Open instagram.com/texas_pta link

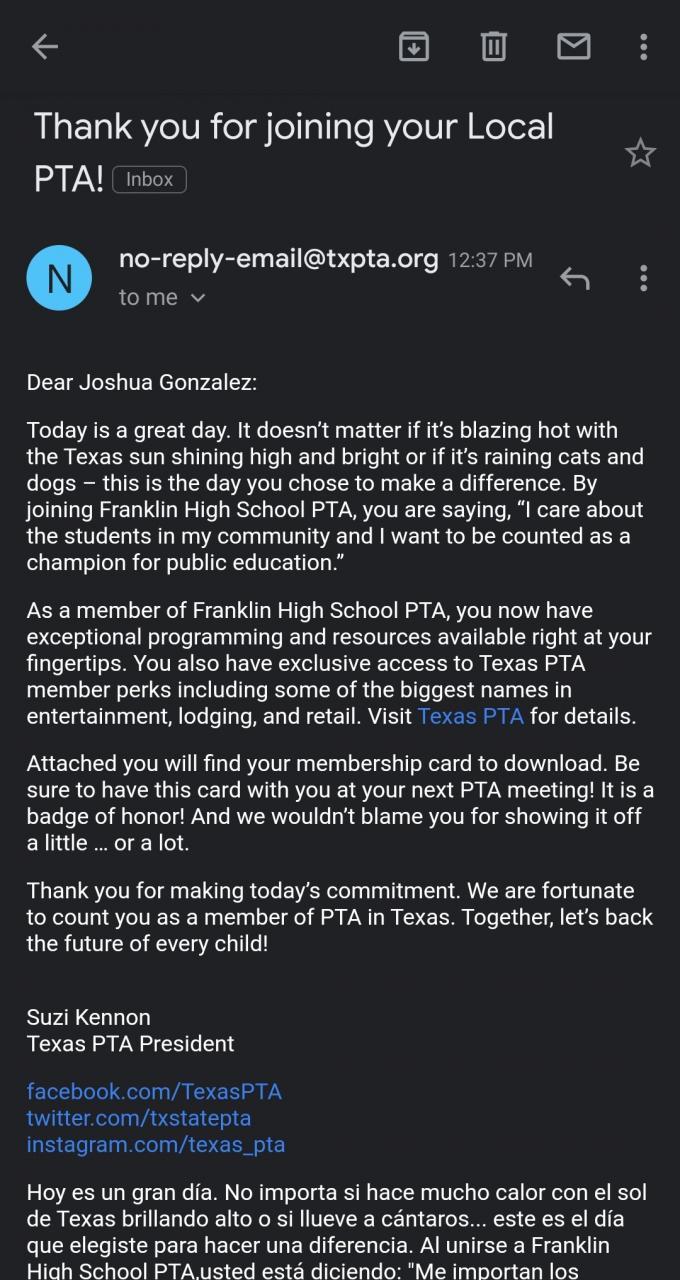coord(156,1144)
